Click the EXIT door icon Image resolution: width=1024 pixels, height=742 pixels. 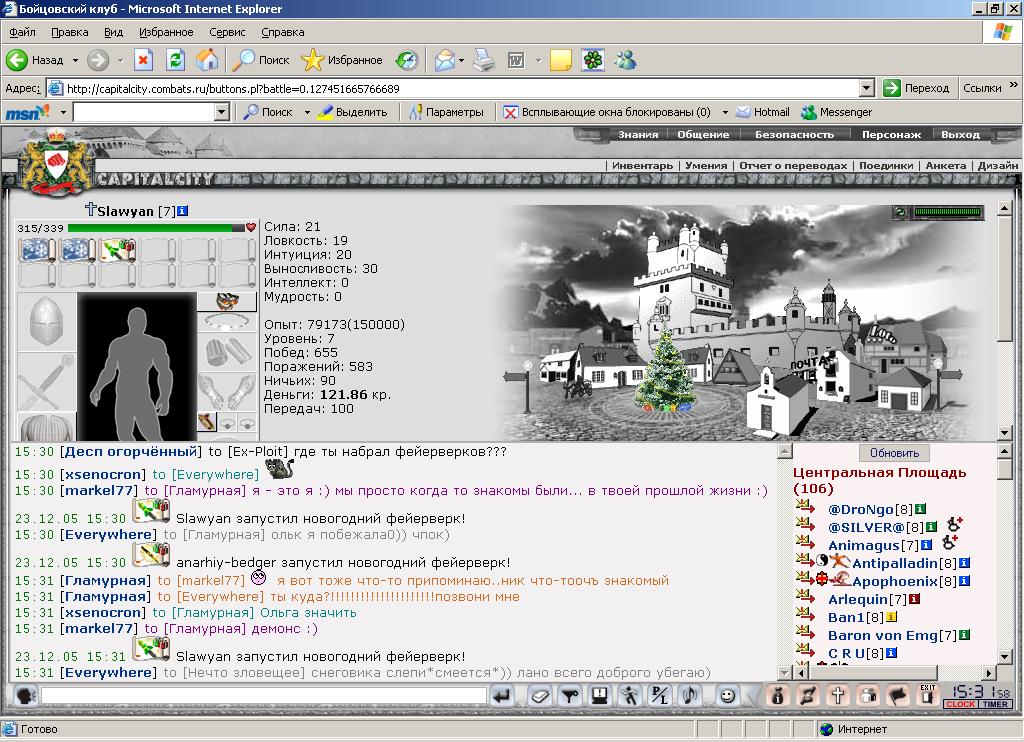tap(927, 695)
